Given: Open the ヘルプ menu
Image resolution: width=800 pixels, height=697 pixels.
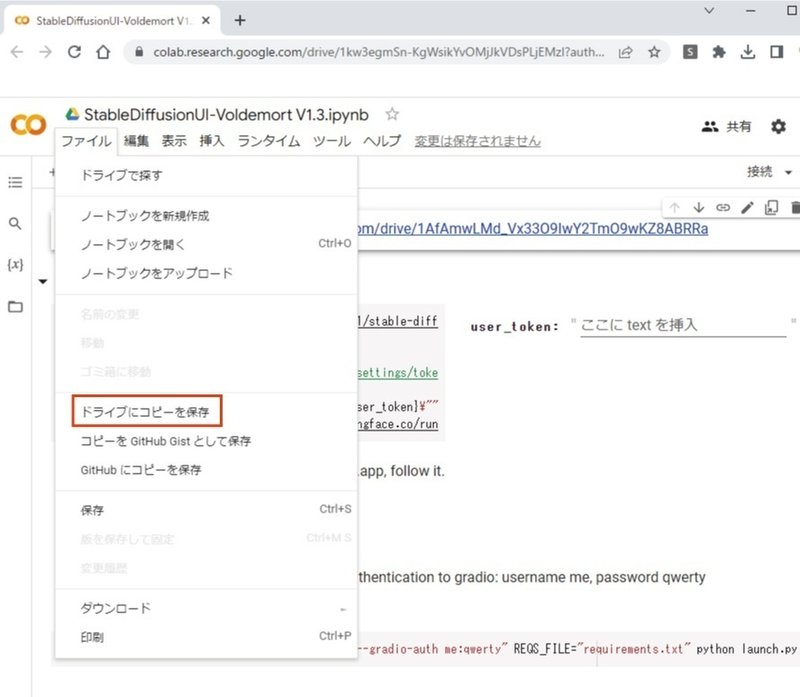Looking at the screenshot, I should coord(382,141).
